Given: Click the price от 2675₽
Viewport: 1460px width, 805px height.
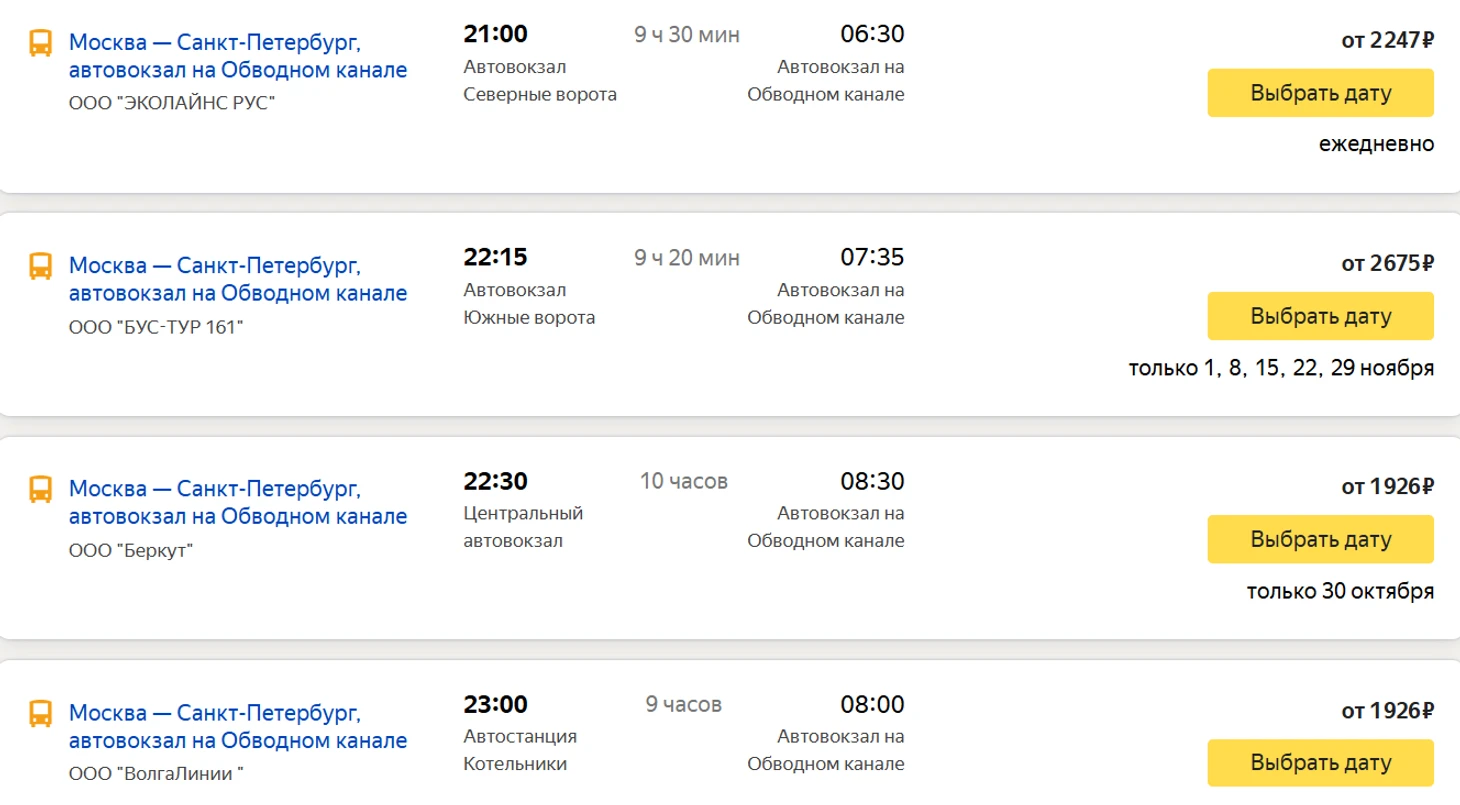Looking at the screenshot, I should tap(1387, 264).
